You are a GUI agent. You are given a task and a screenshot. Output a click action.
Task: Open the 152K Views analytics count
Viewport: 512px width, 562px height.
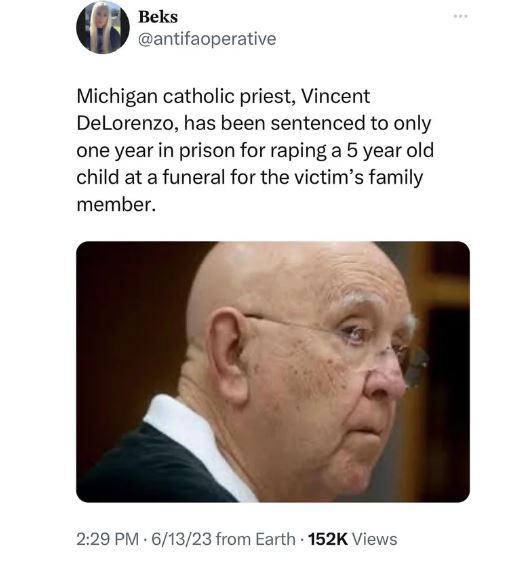point(352,539)
